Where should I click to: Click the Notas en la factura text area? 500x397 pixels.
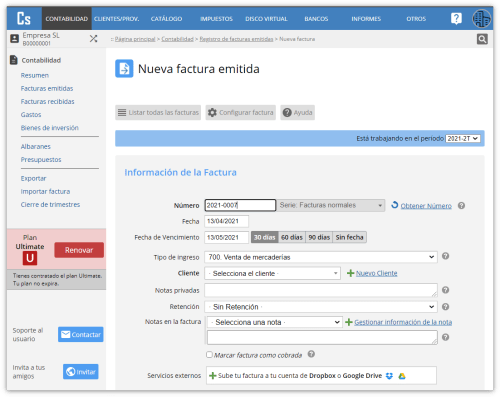(x=322, y=337)
